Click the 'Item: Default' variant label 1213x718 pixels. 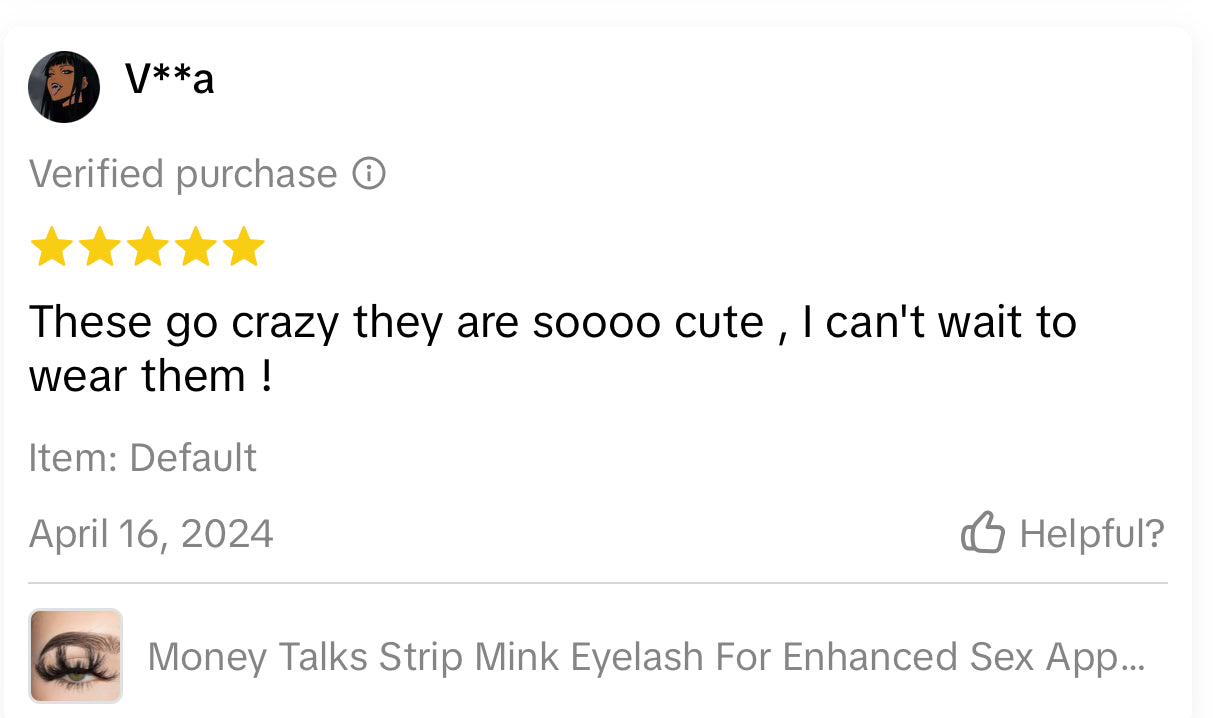click(x=143, y=458)
